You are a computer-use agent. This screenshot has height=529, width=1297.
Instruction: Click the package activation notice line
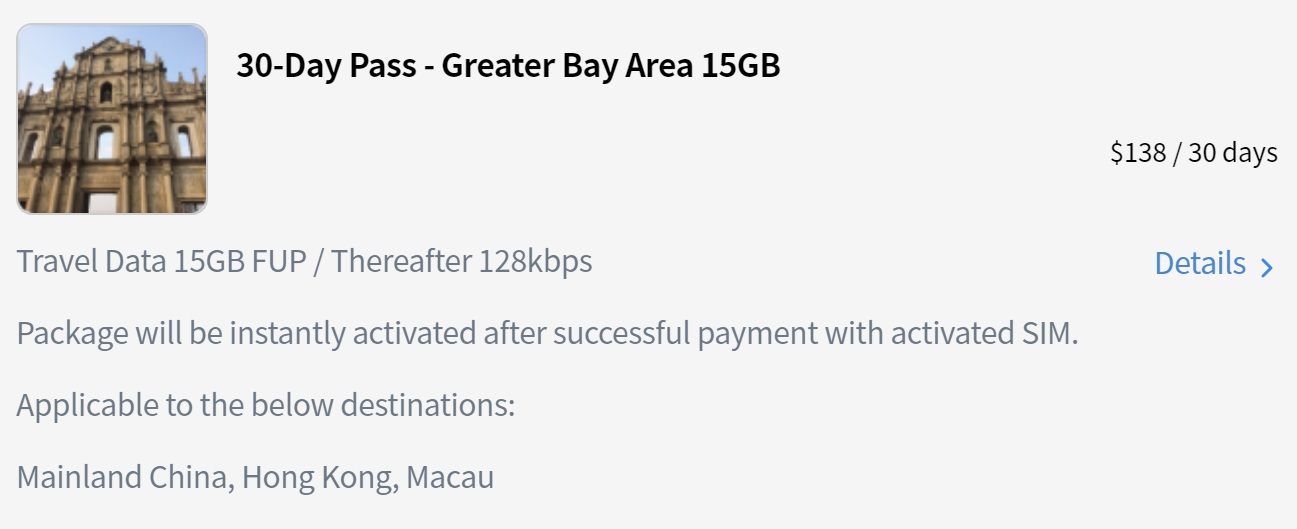click(547, 333)
